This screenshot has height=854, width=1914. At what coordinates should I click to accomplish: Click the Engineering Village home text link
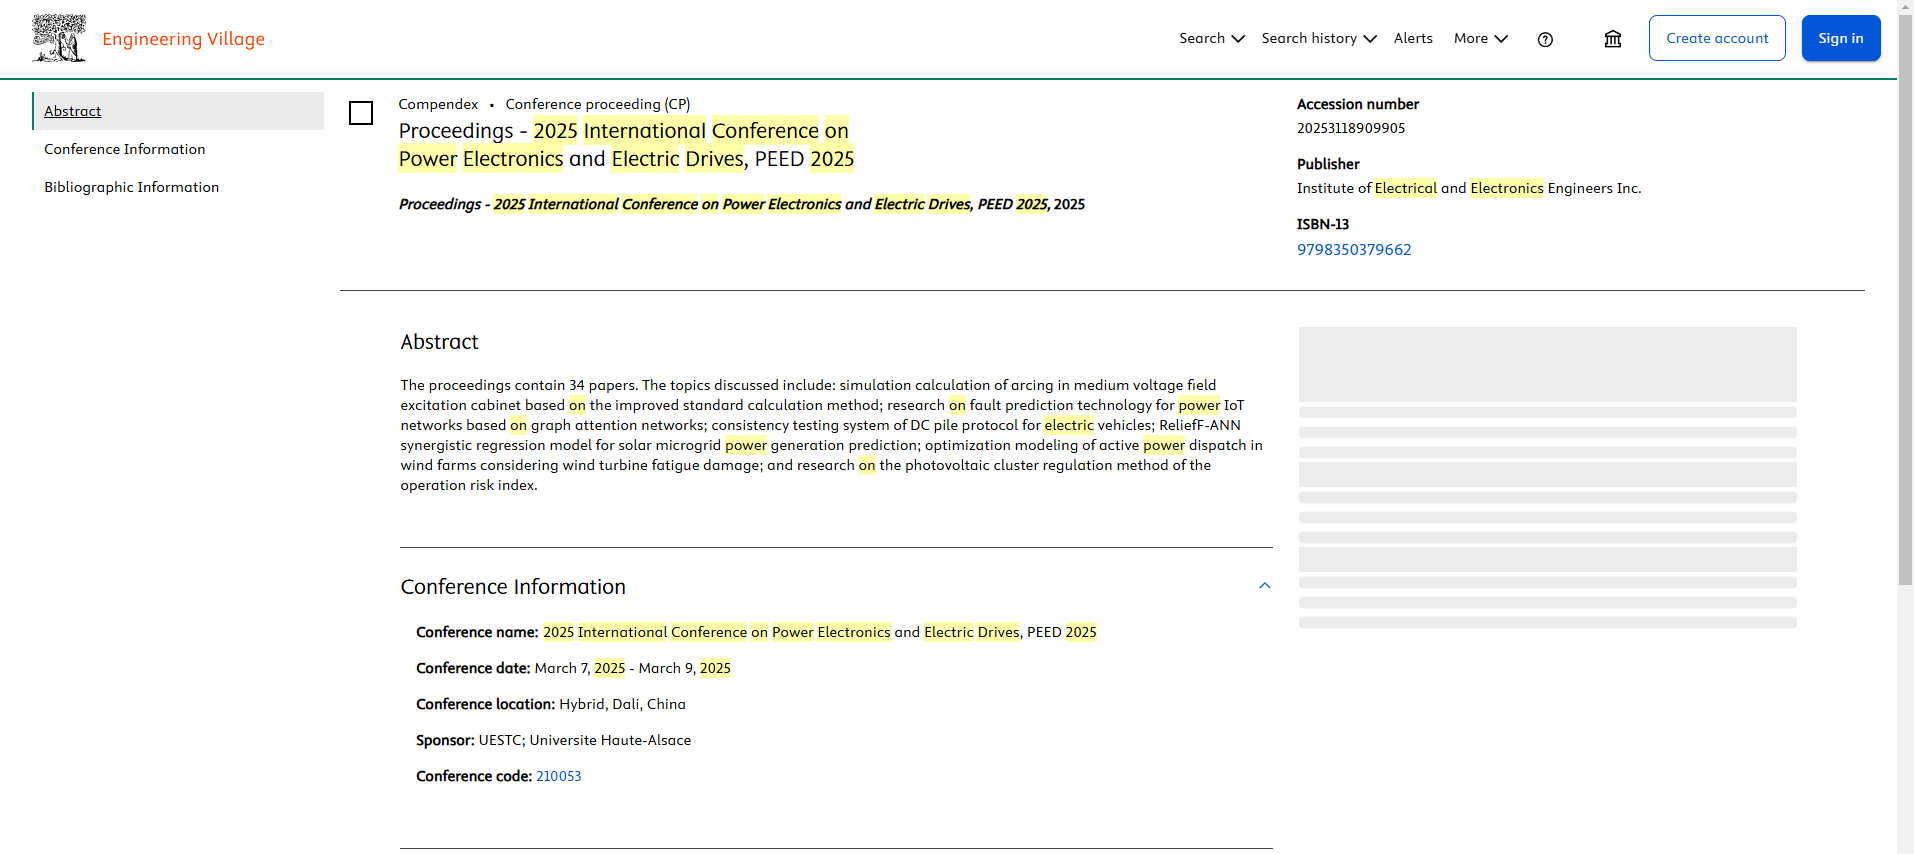point(183,39)
